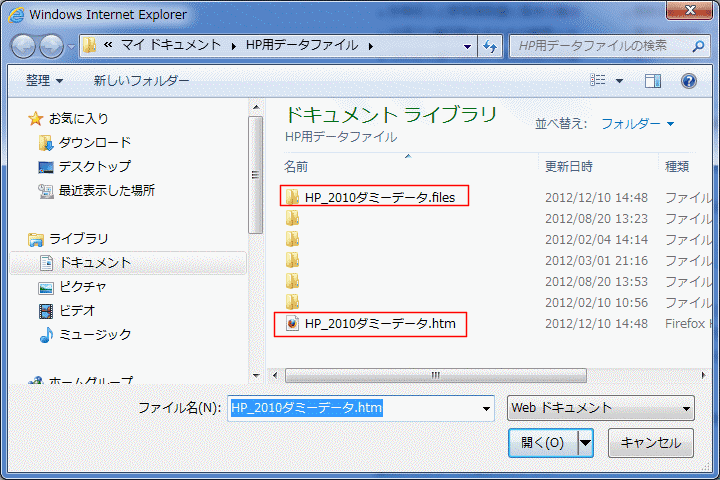Sort by the 種類 column header
Image resolution: width=720 pixels, height=480 pixels.
pos(677,166)
